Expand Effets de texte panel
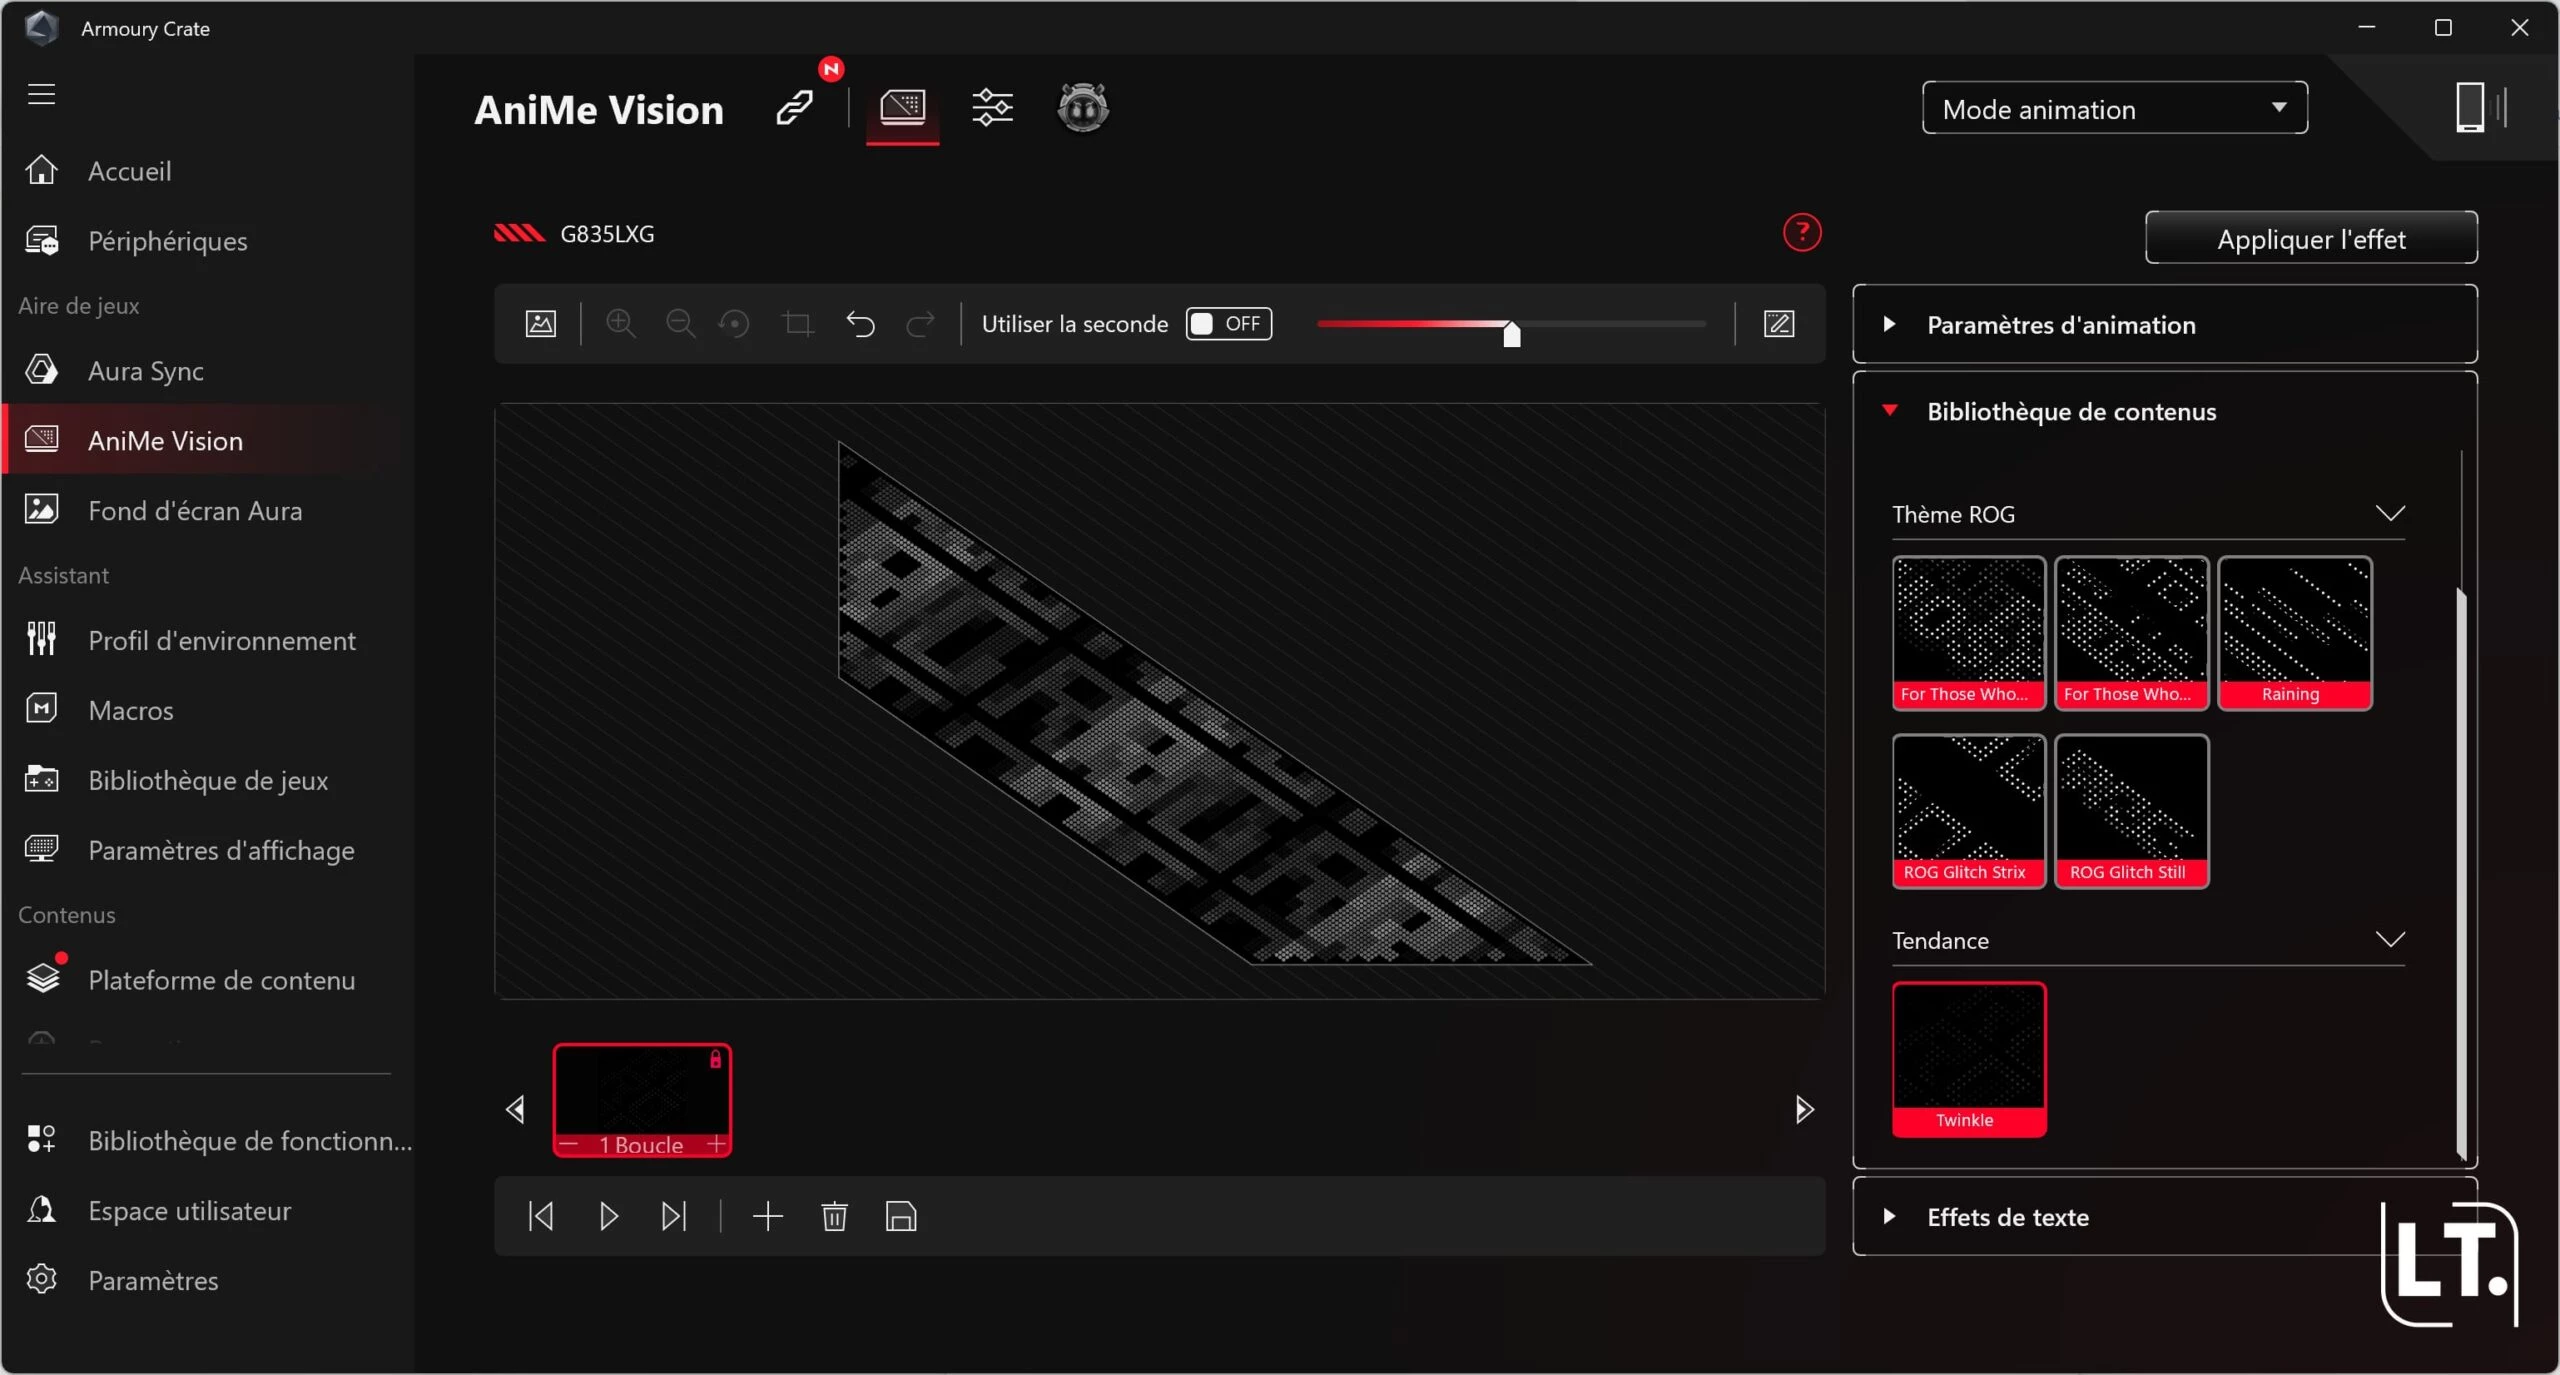This screenshot has height=1375, width=2560. pyautogui.click(x=2165, y=1217)
